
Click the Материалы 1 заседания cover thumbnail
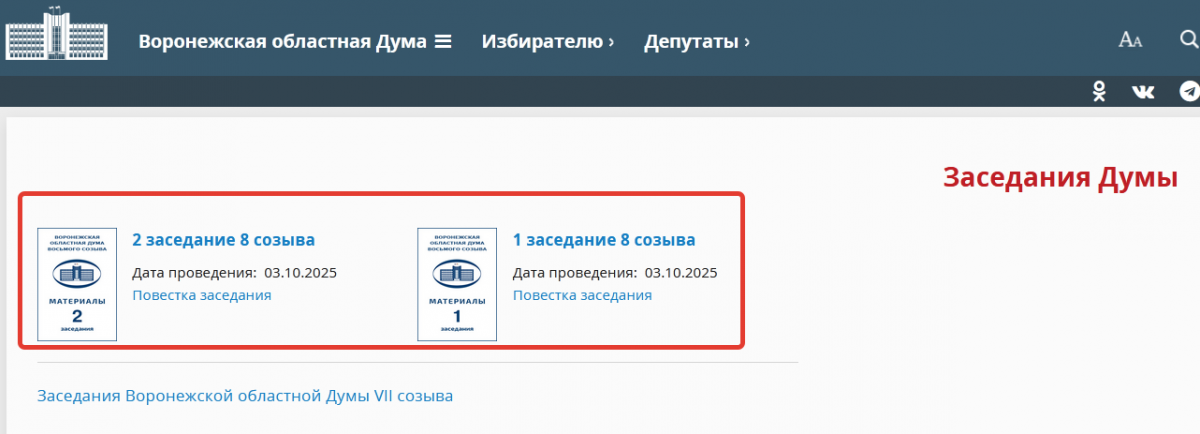[x=457, y=285]
